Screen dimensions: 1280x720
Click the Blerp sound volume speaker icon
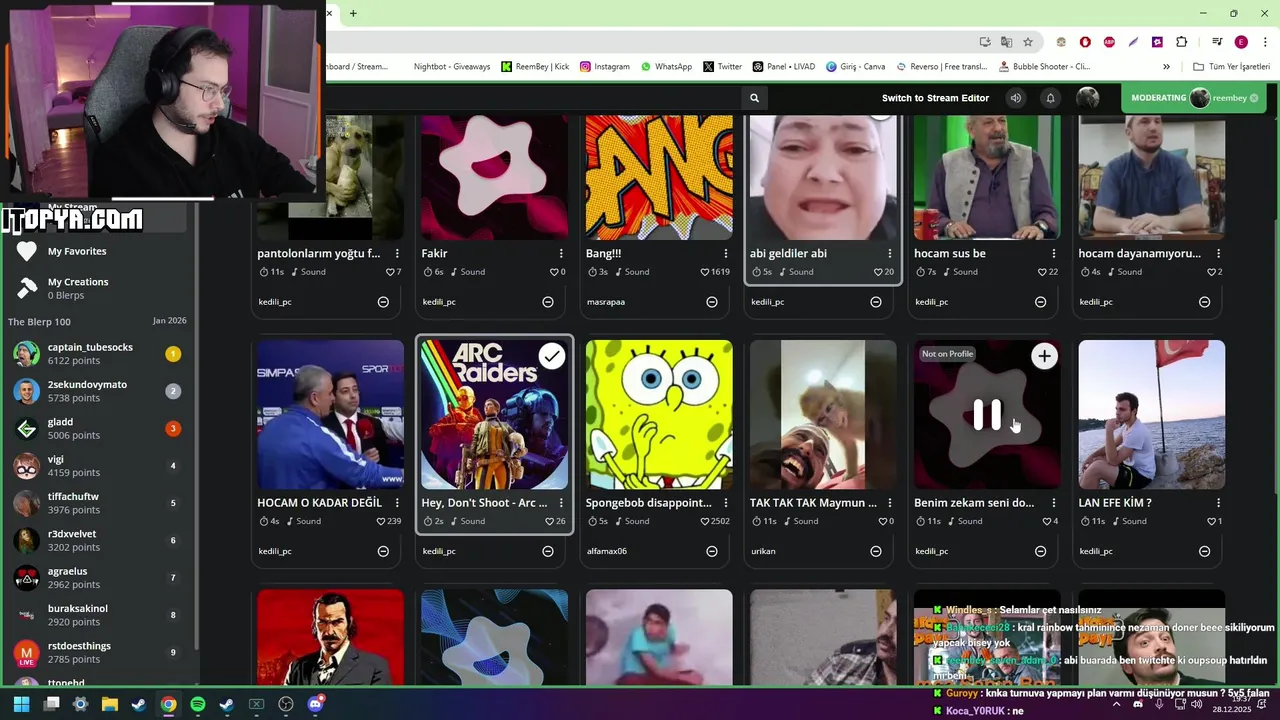point(1016,98)
